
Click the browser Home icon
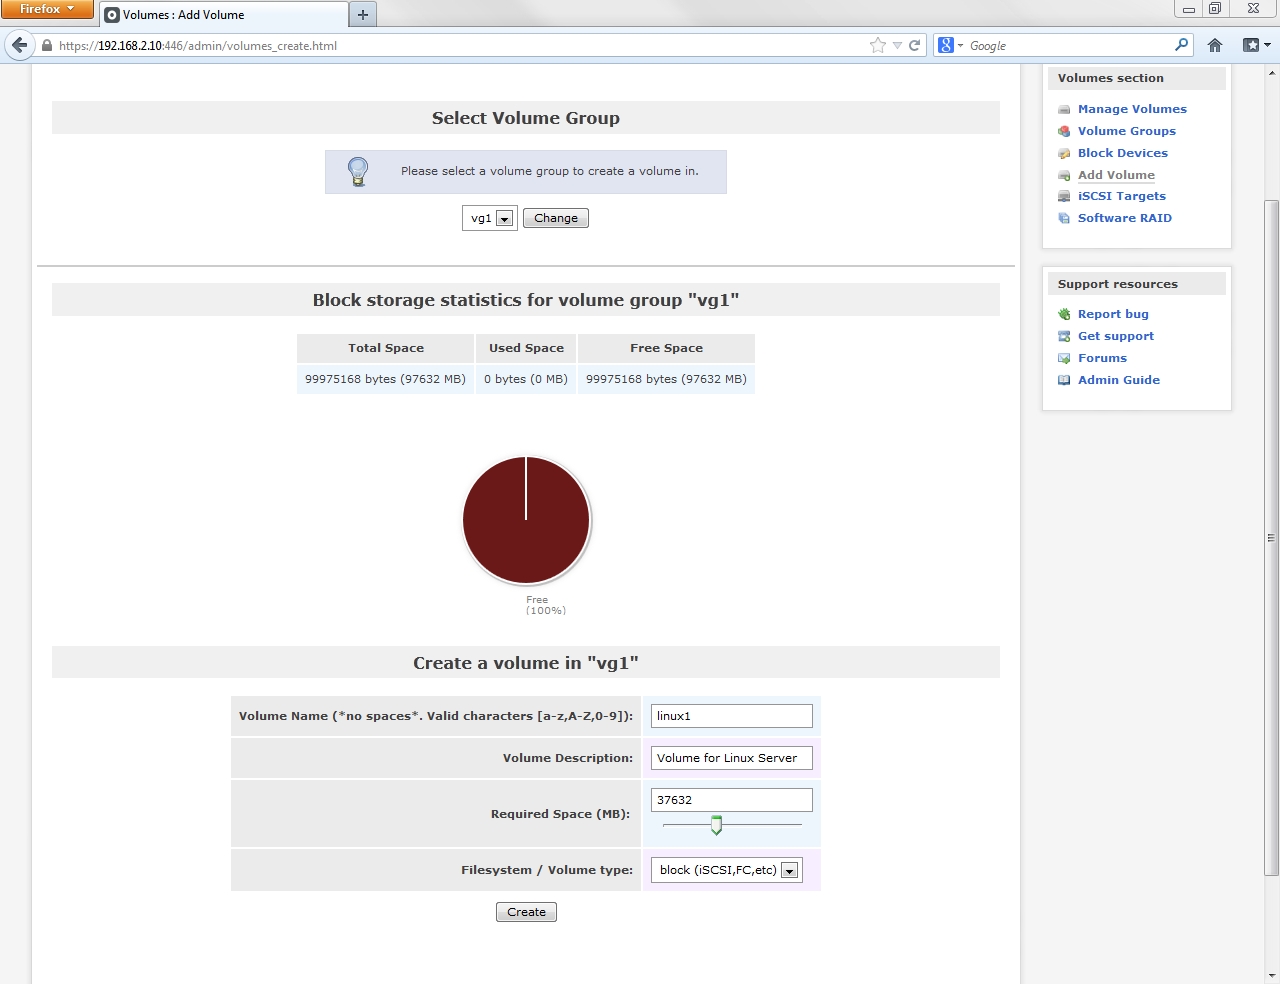point(1215,45)
